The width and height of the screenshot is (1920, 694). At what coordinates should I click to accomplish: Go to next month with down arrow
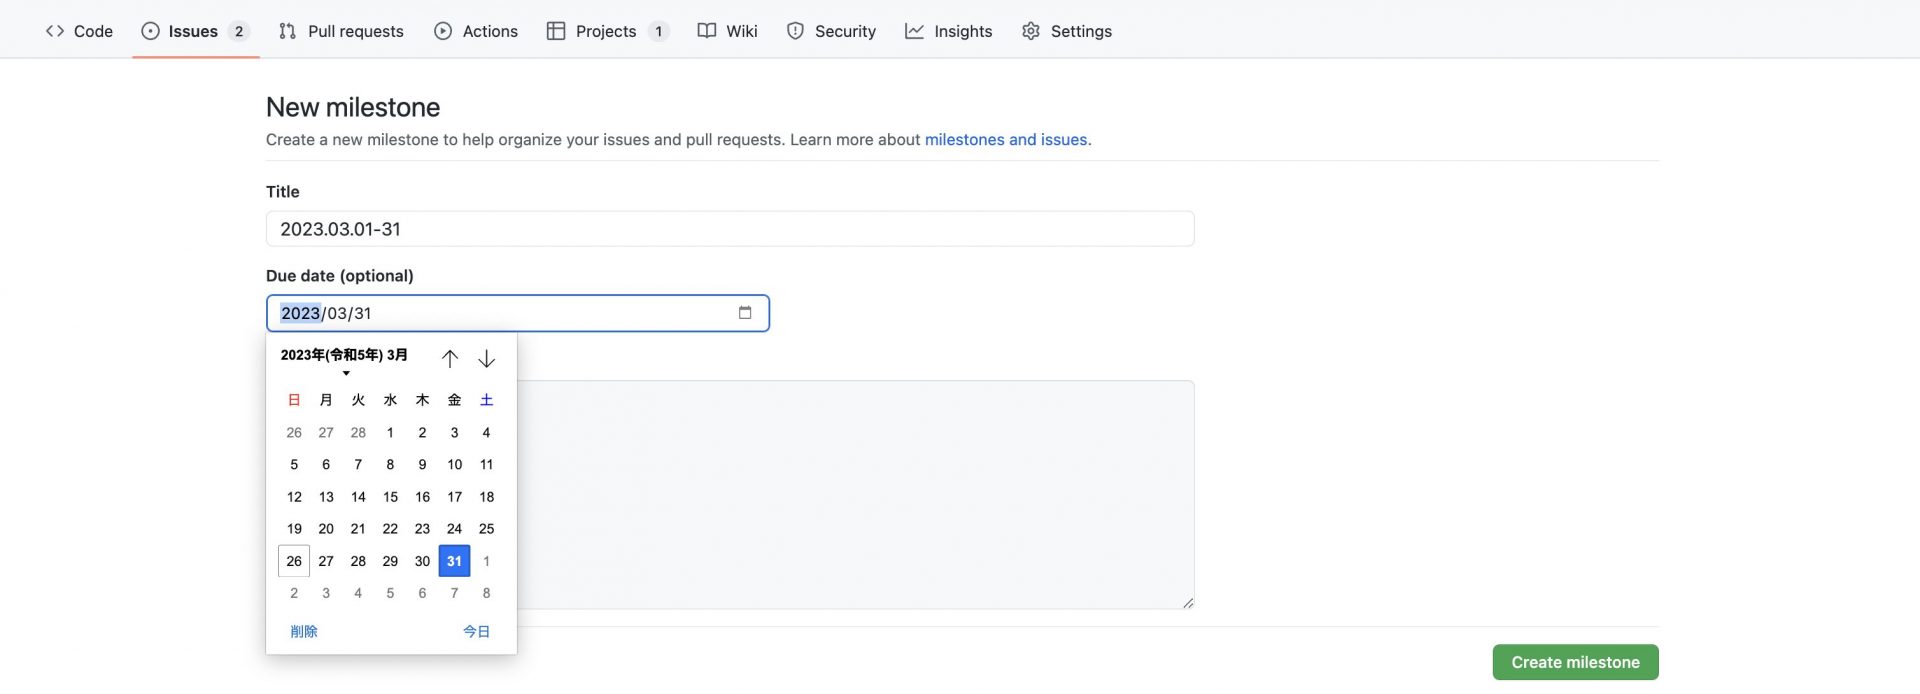[x=486, y=358]
